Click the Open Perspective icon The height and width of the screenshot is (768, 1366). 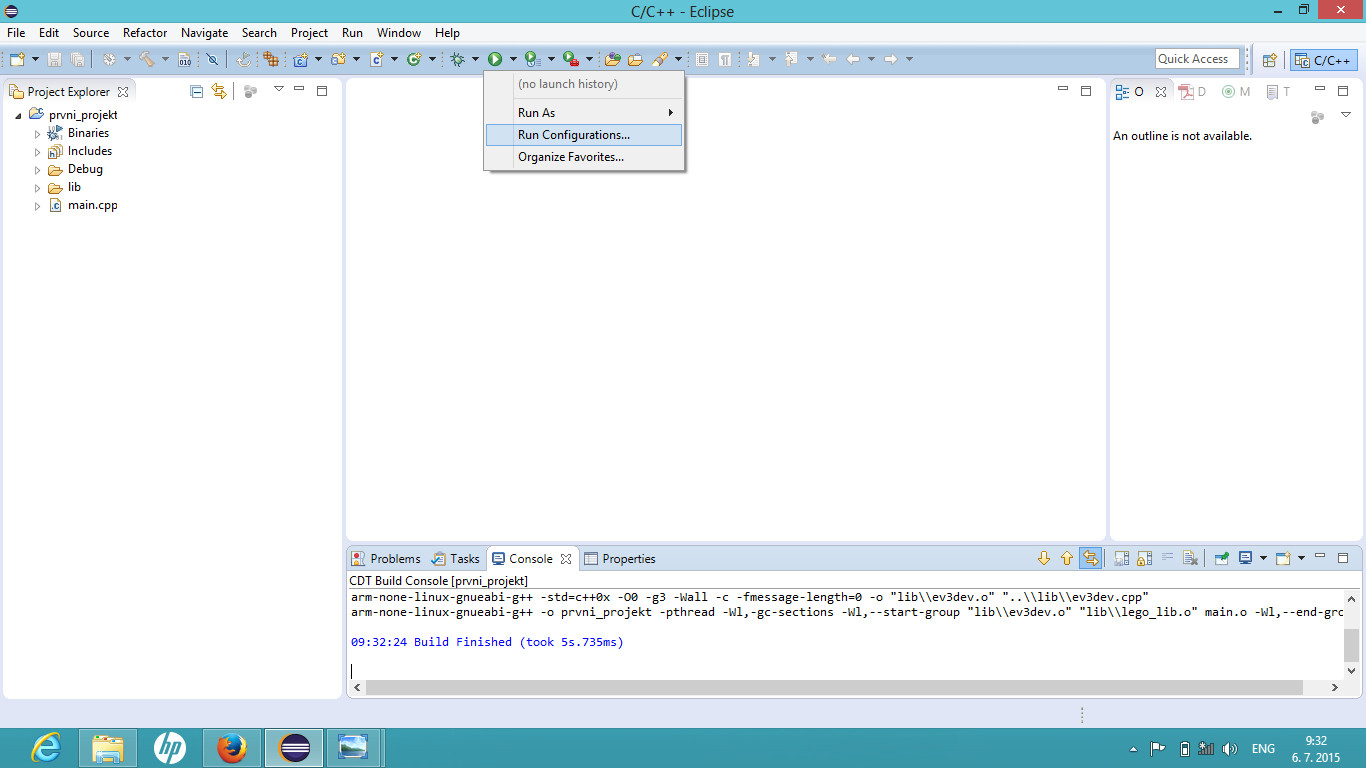point(1269,60)
